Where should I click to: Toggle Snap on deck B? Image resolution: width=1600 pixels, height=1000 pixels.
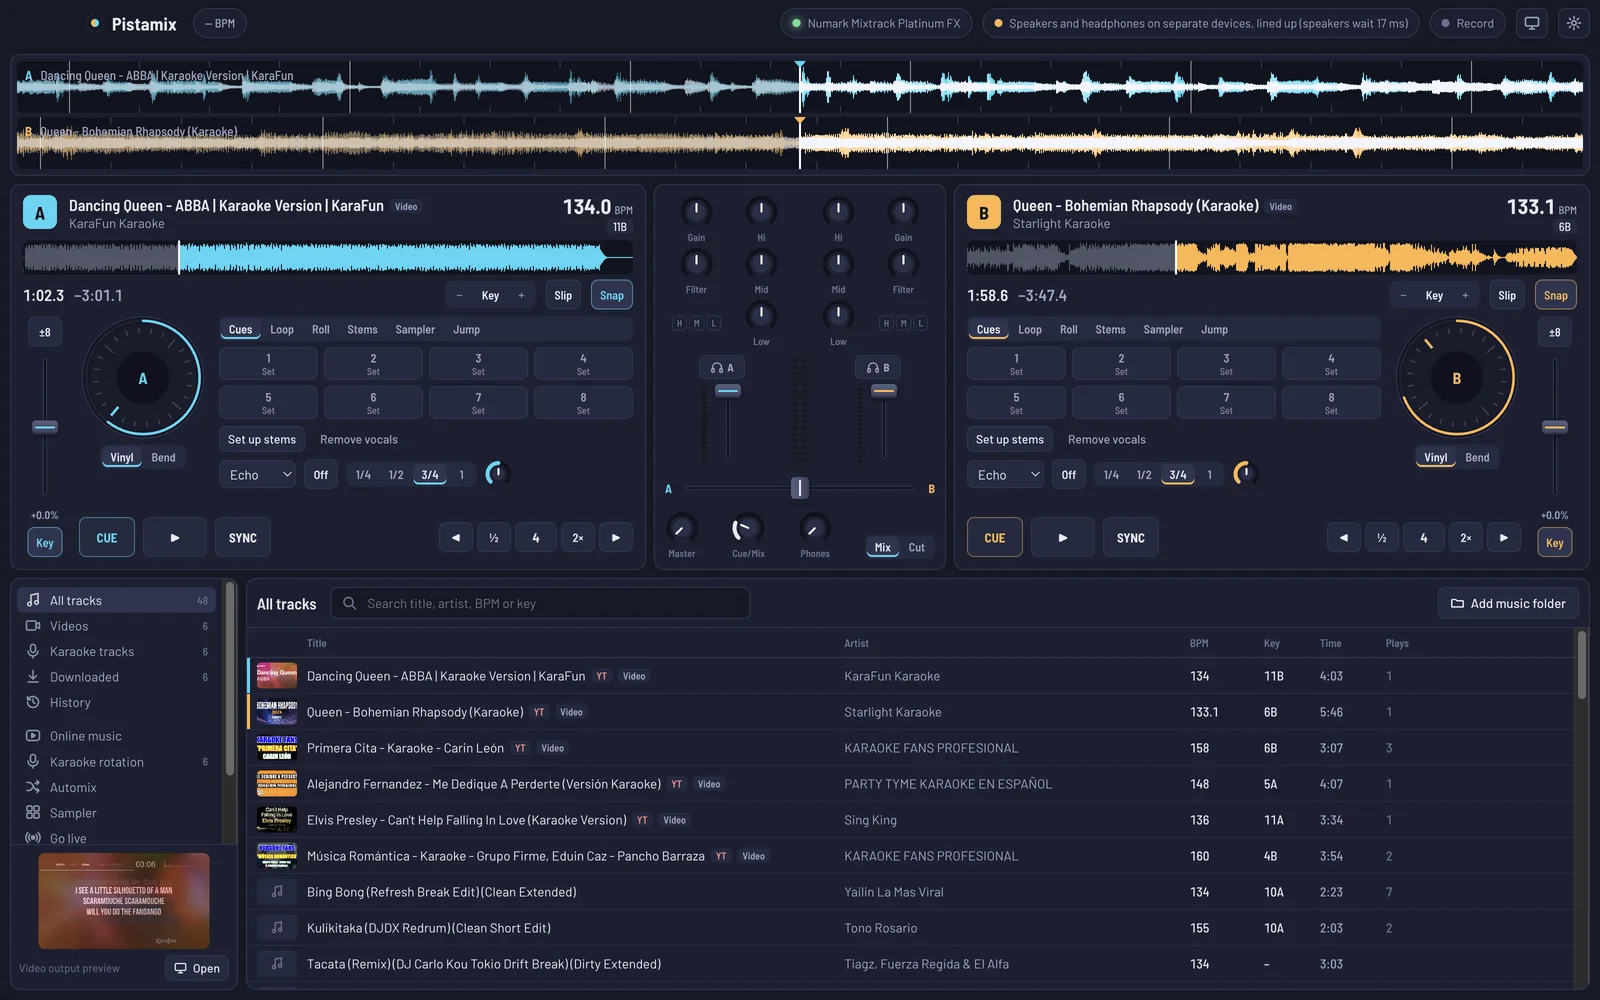(1556, 295)
